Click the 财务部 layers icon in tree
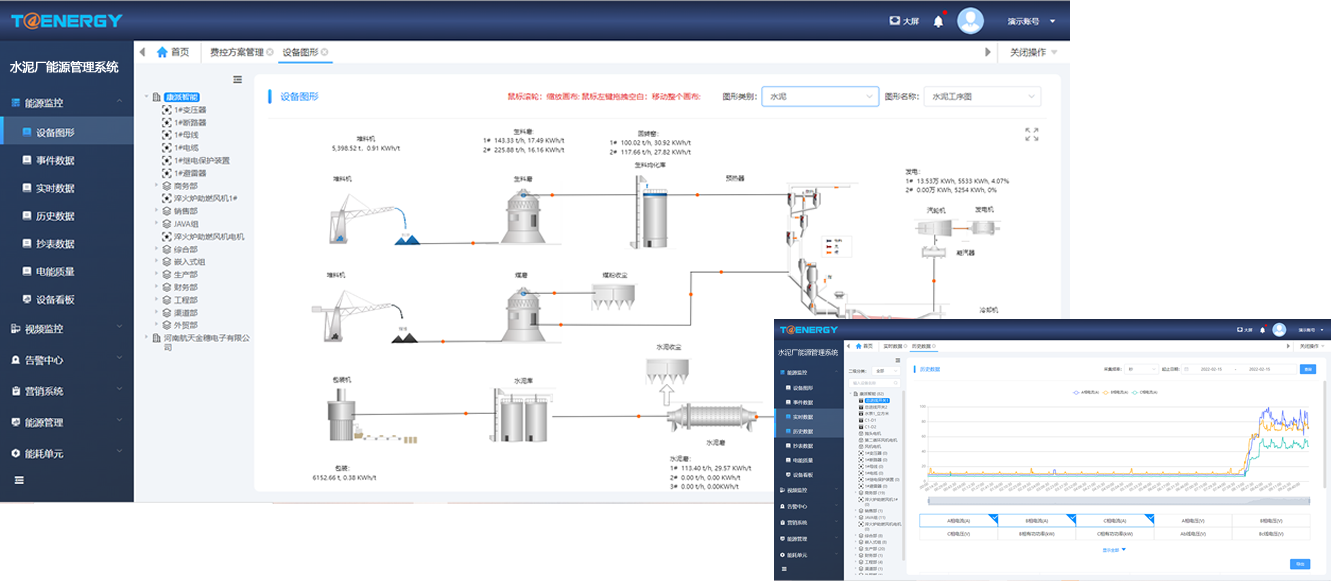The height and width of the screenshot is (581, 1331). click(167, 287)
